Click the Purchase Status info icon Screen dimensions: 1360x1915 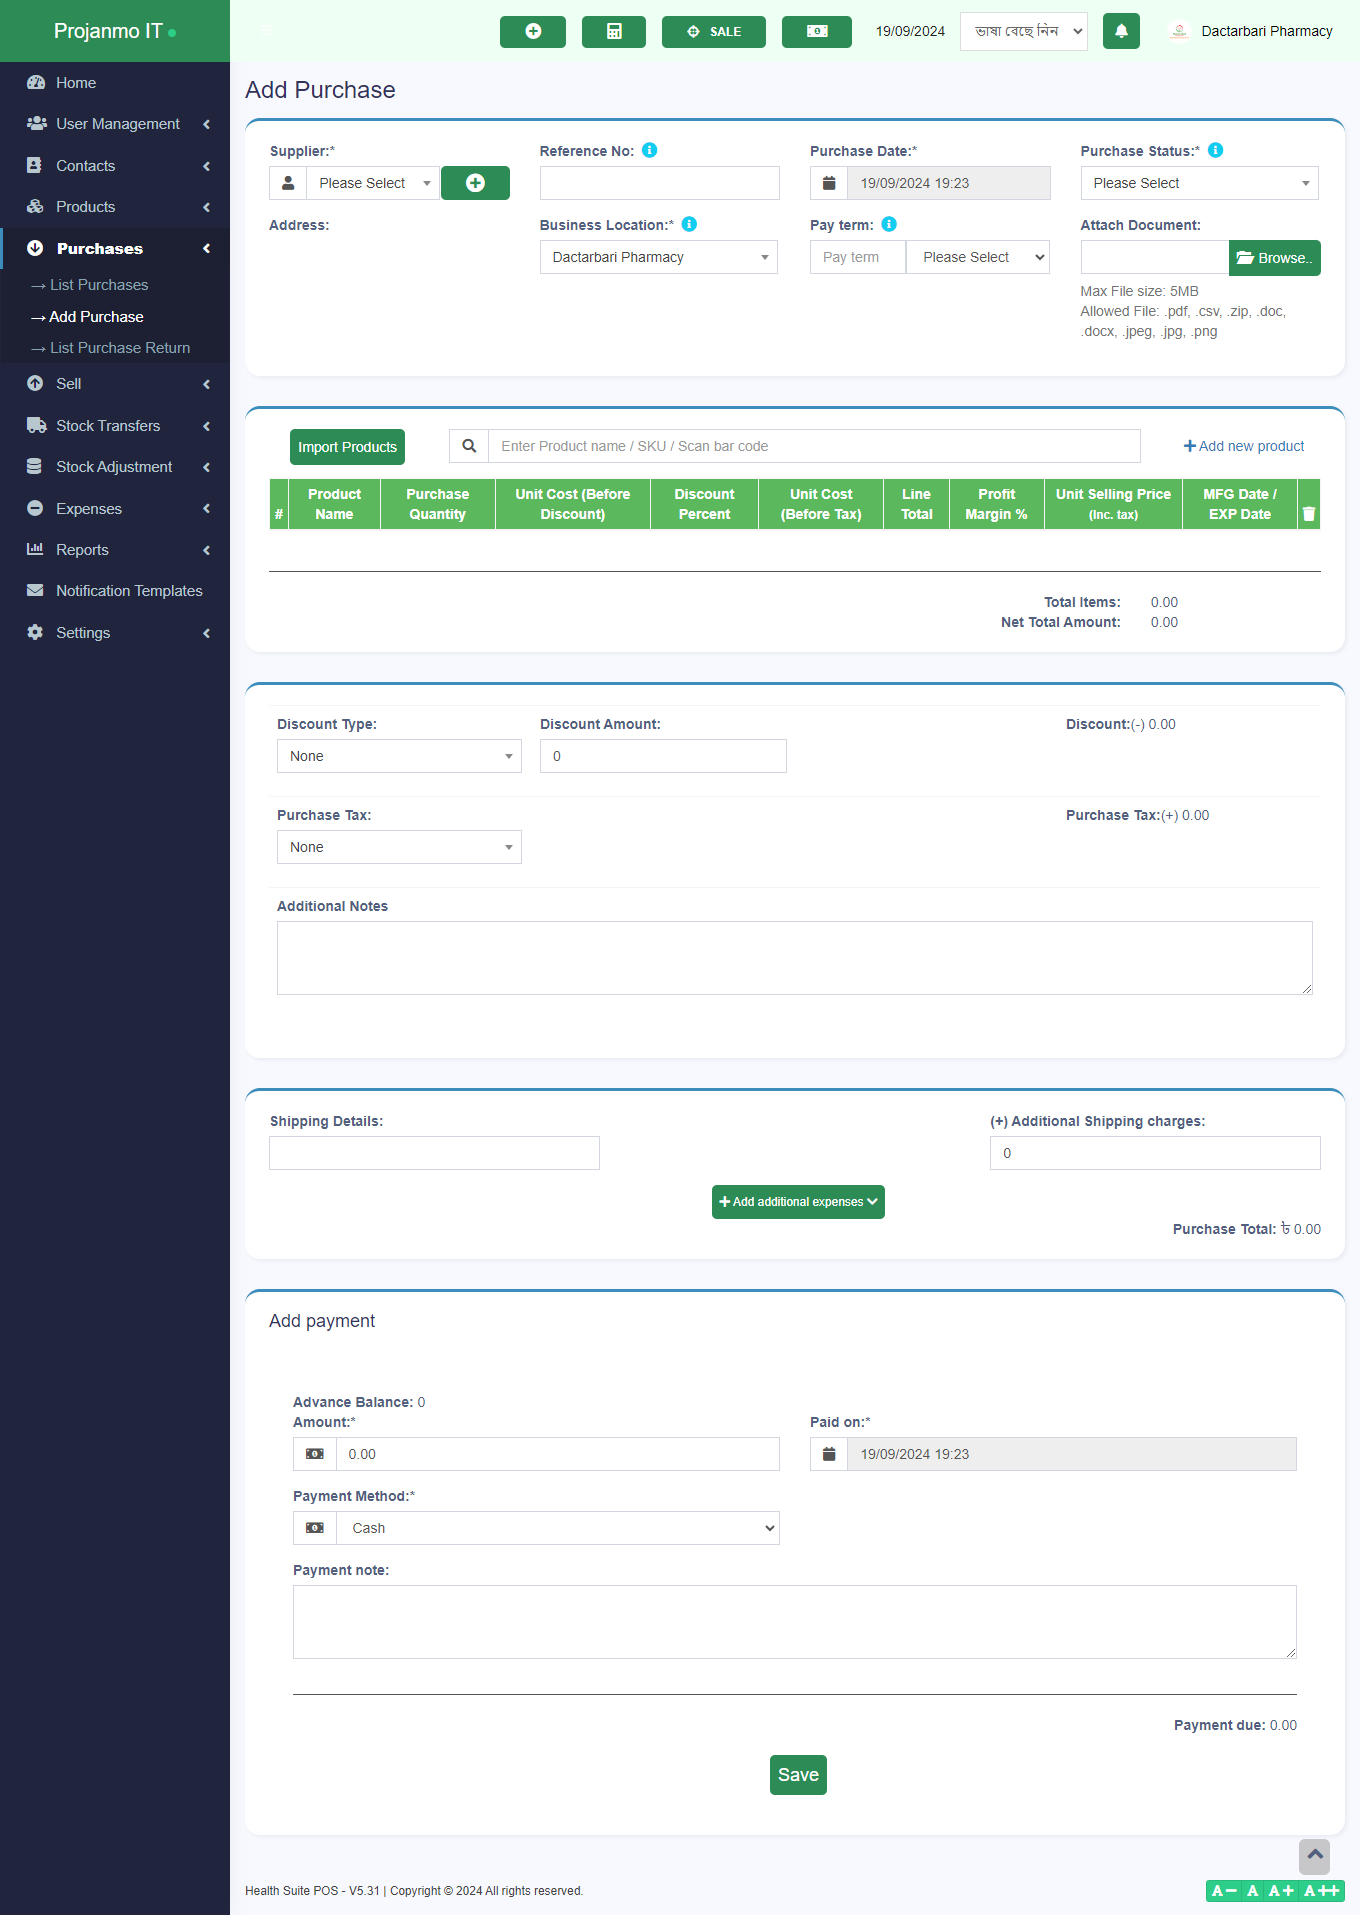pos(1216,150)
